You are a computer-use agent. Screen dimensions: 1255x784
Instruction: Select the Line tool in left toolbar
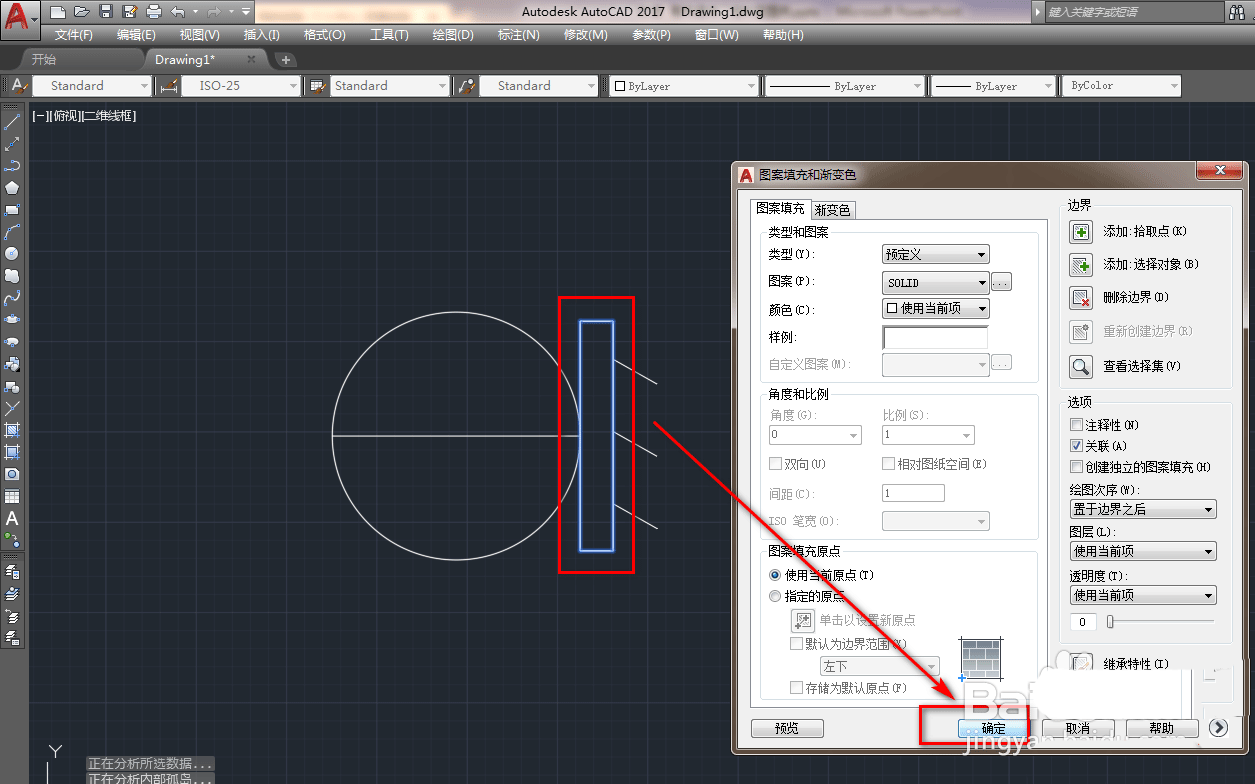pyautogui.click(x=12, y=122)
